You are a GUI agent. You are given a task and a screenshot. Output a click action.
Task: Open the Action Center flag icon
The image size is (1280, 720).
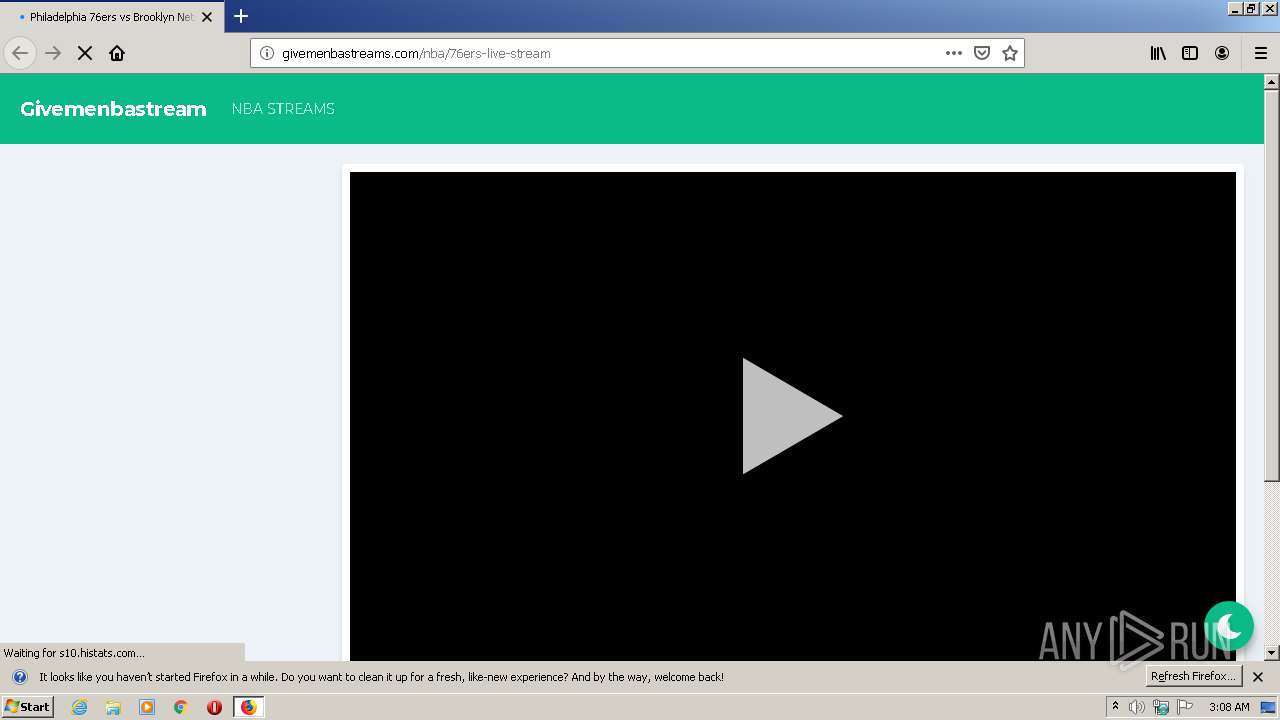point(1185,707)
